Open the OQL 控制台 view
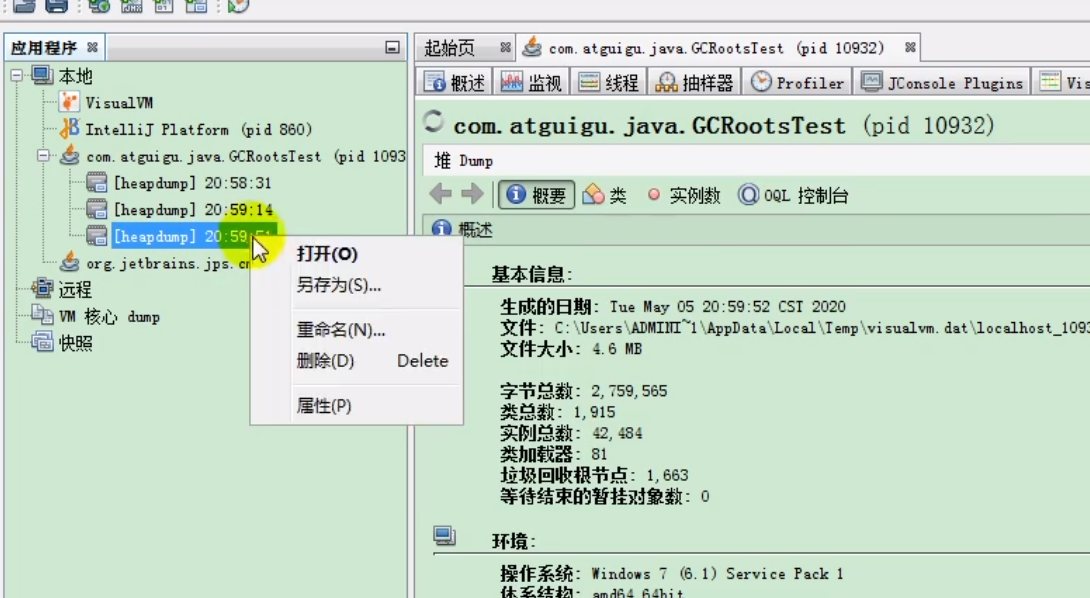Image resolution: width=1090 pixels, height=598 pixels. [793, 195]
